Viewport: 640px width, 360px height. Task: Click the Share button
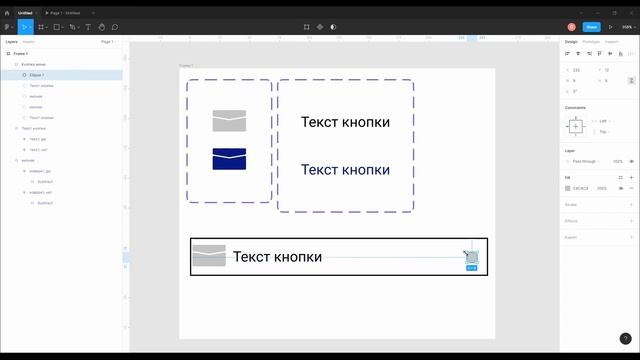pos(591,27)
